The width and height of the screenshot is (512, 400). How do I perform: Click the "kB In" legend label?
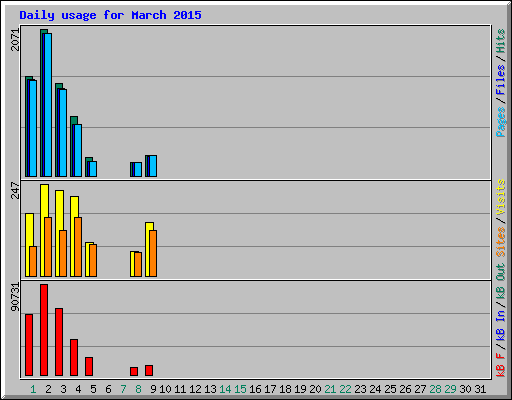[x=500, y=325]
